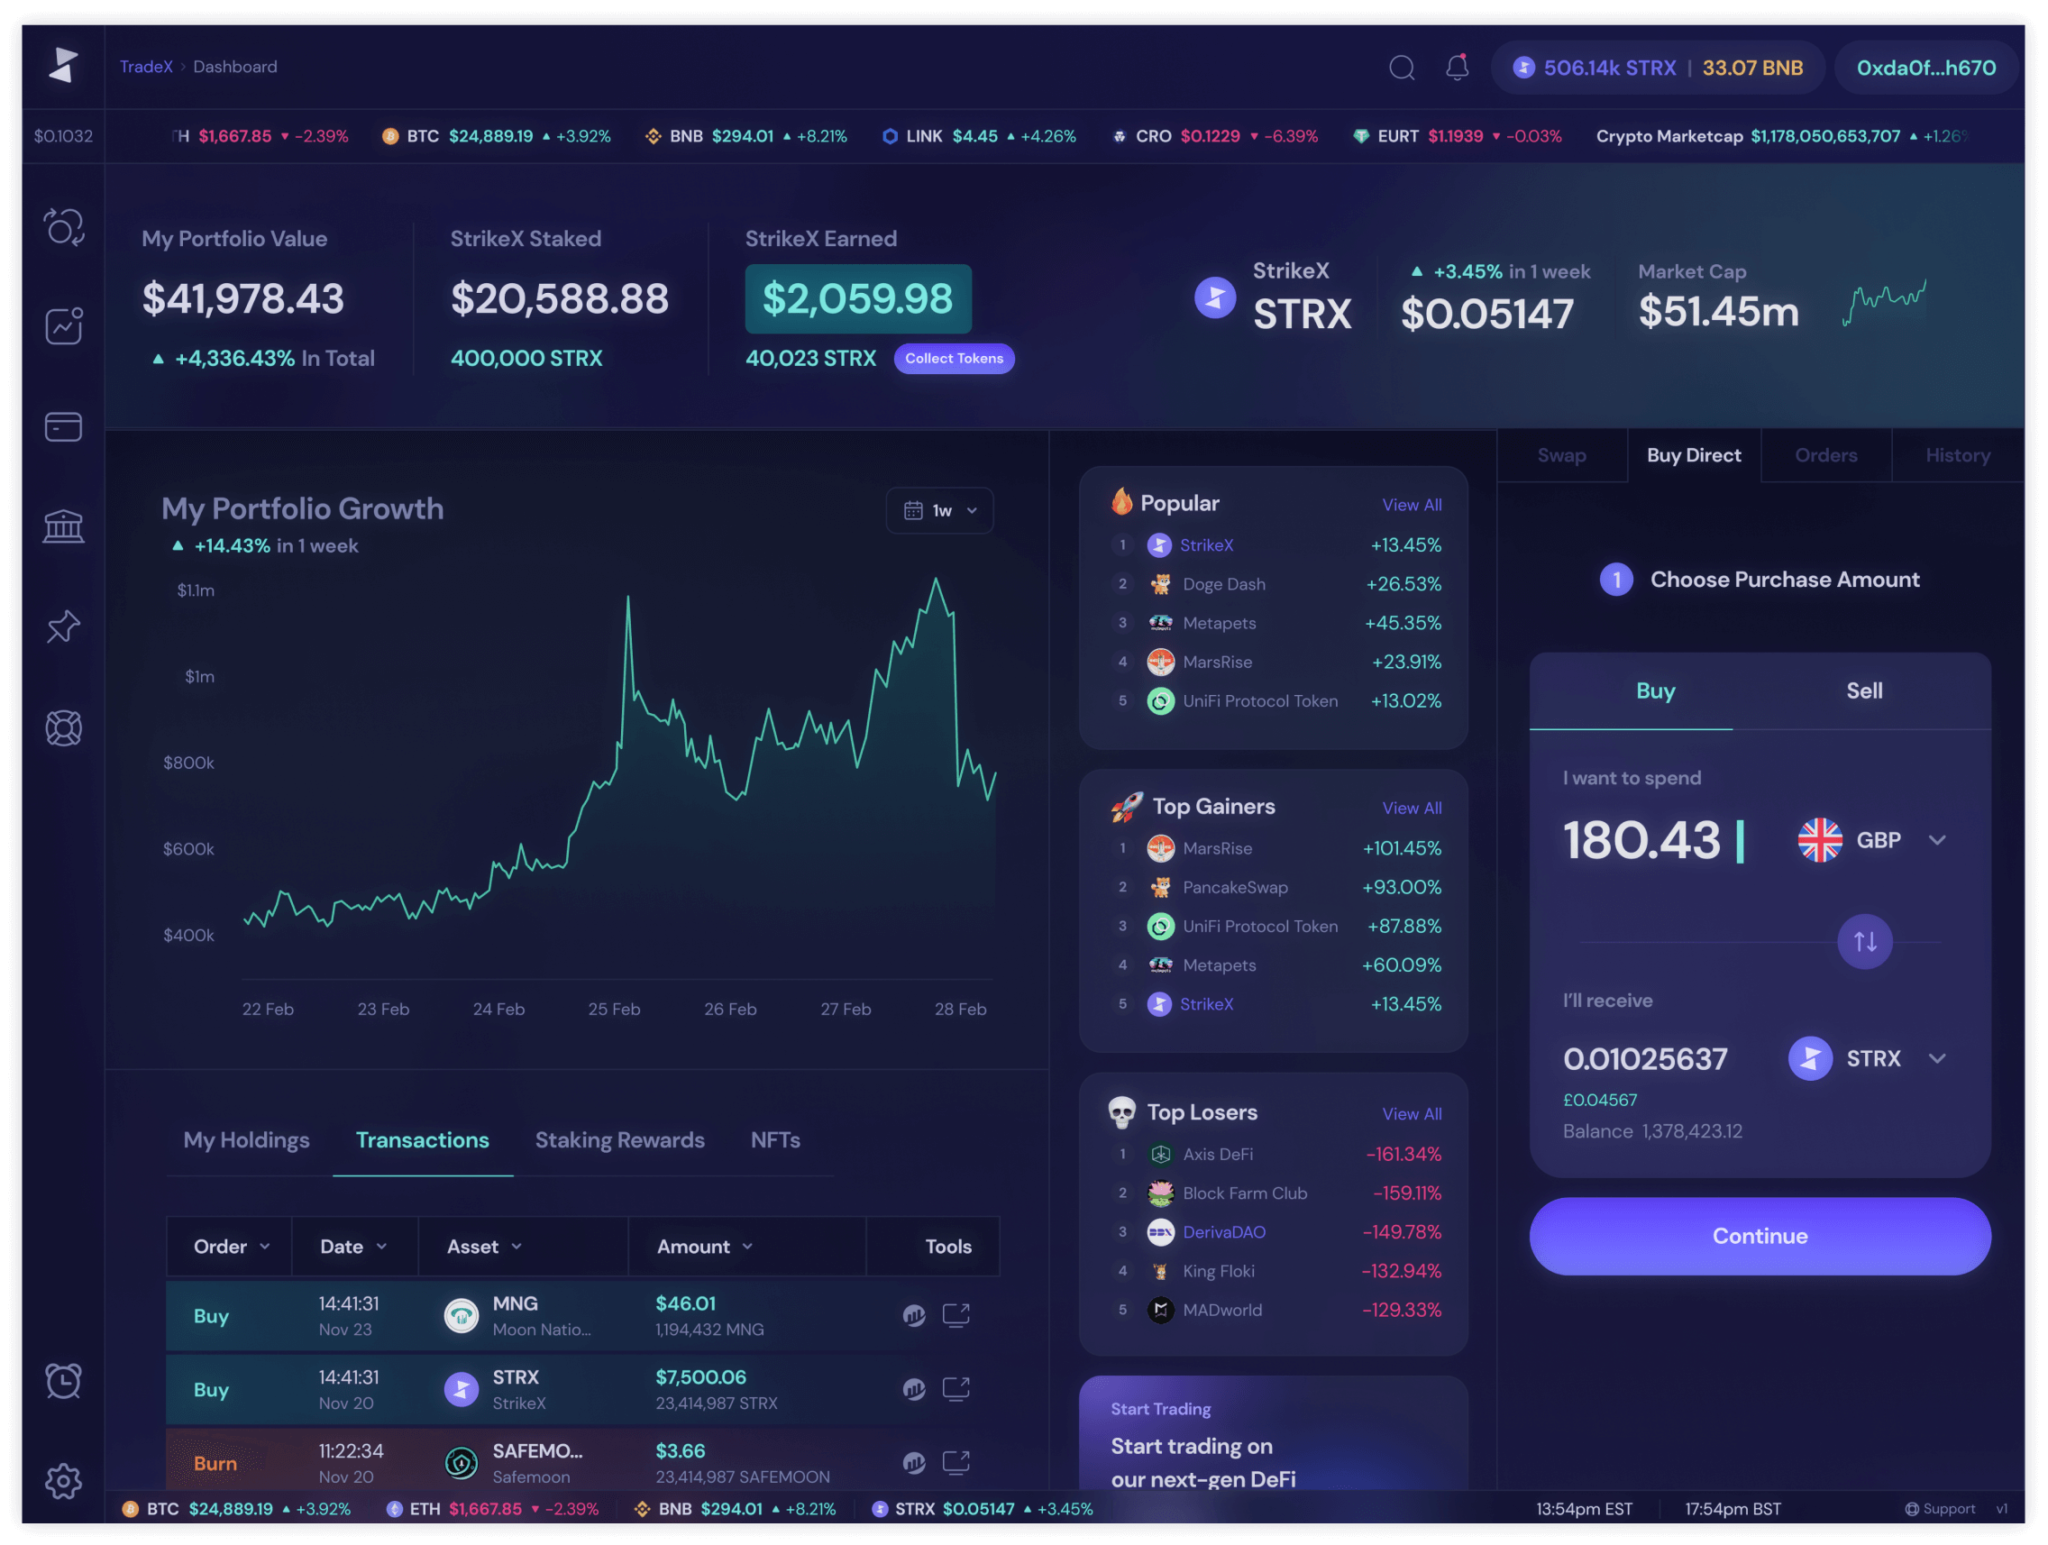Open the 1w timeframe dropdown on Portfolio Growth
This screenshot has height=1545, width=2048.
pyautogui.click(x=939, y=510)
